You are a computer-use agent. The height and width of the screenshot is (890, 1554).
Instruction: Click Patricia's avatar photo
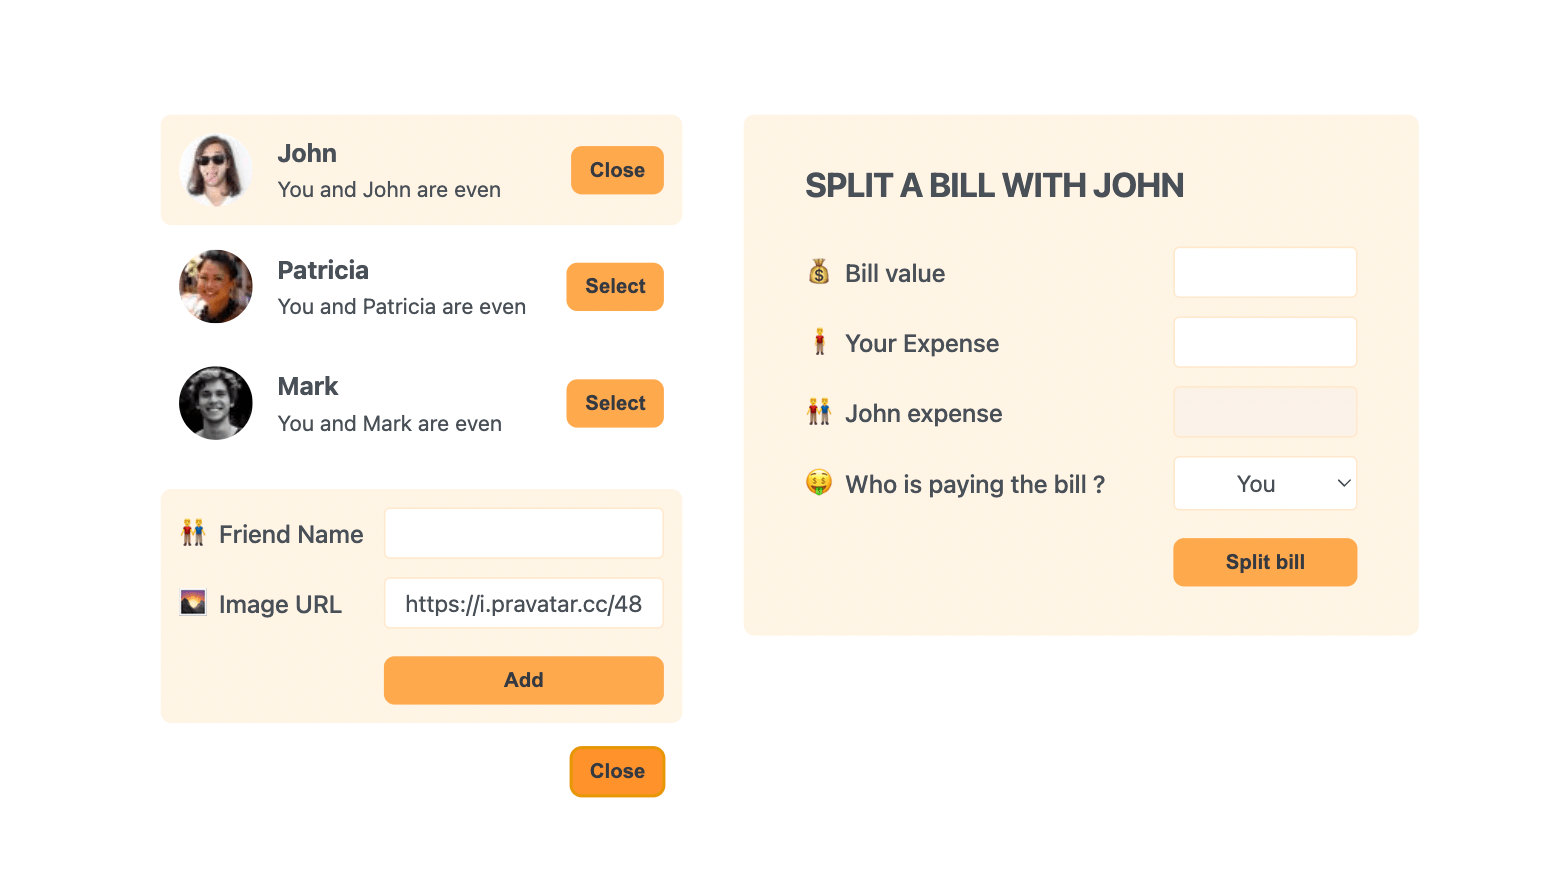(x=216, y=287)
